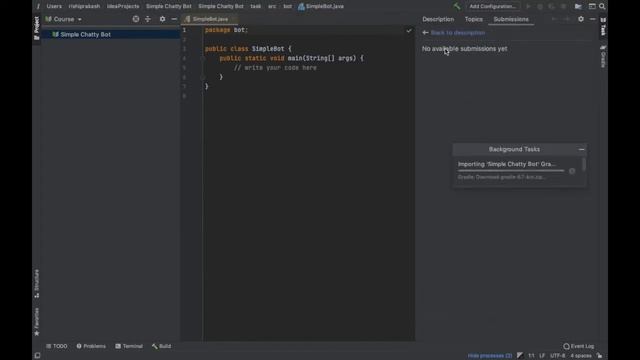640x360 pixels.
Task: Click the Hide processes link
Action: tap(489, 356)
